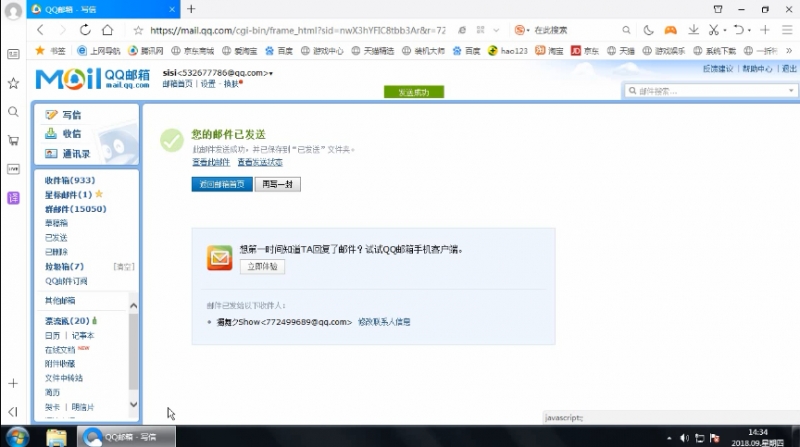Viewport: 800px width, 447px height.
Task: Click the browser address bar URL
Action: [297, 30]
